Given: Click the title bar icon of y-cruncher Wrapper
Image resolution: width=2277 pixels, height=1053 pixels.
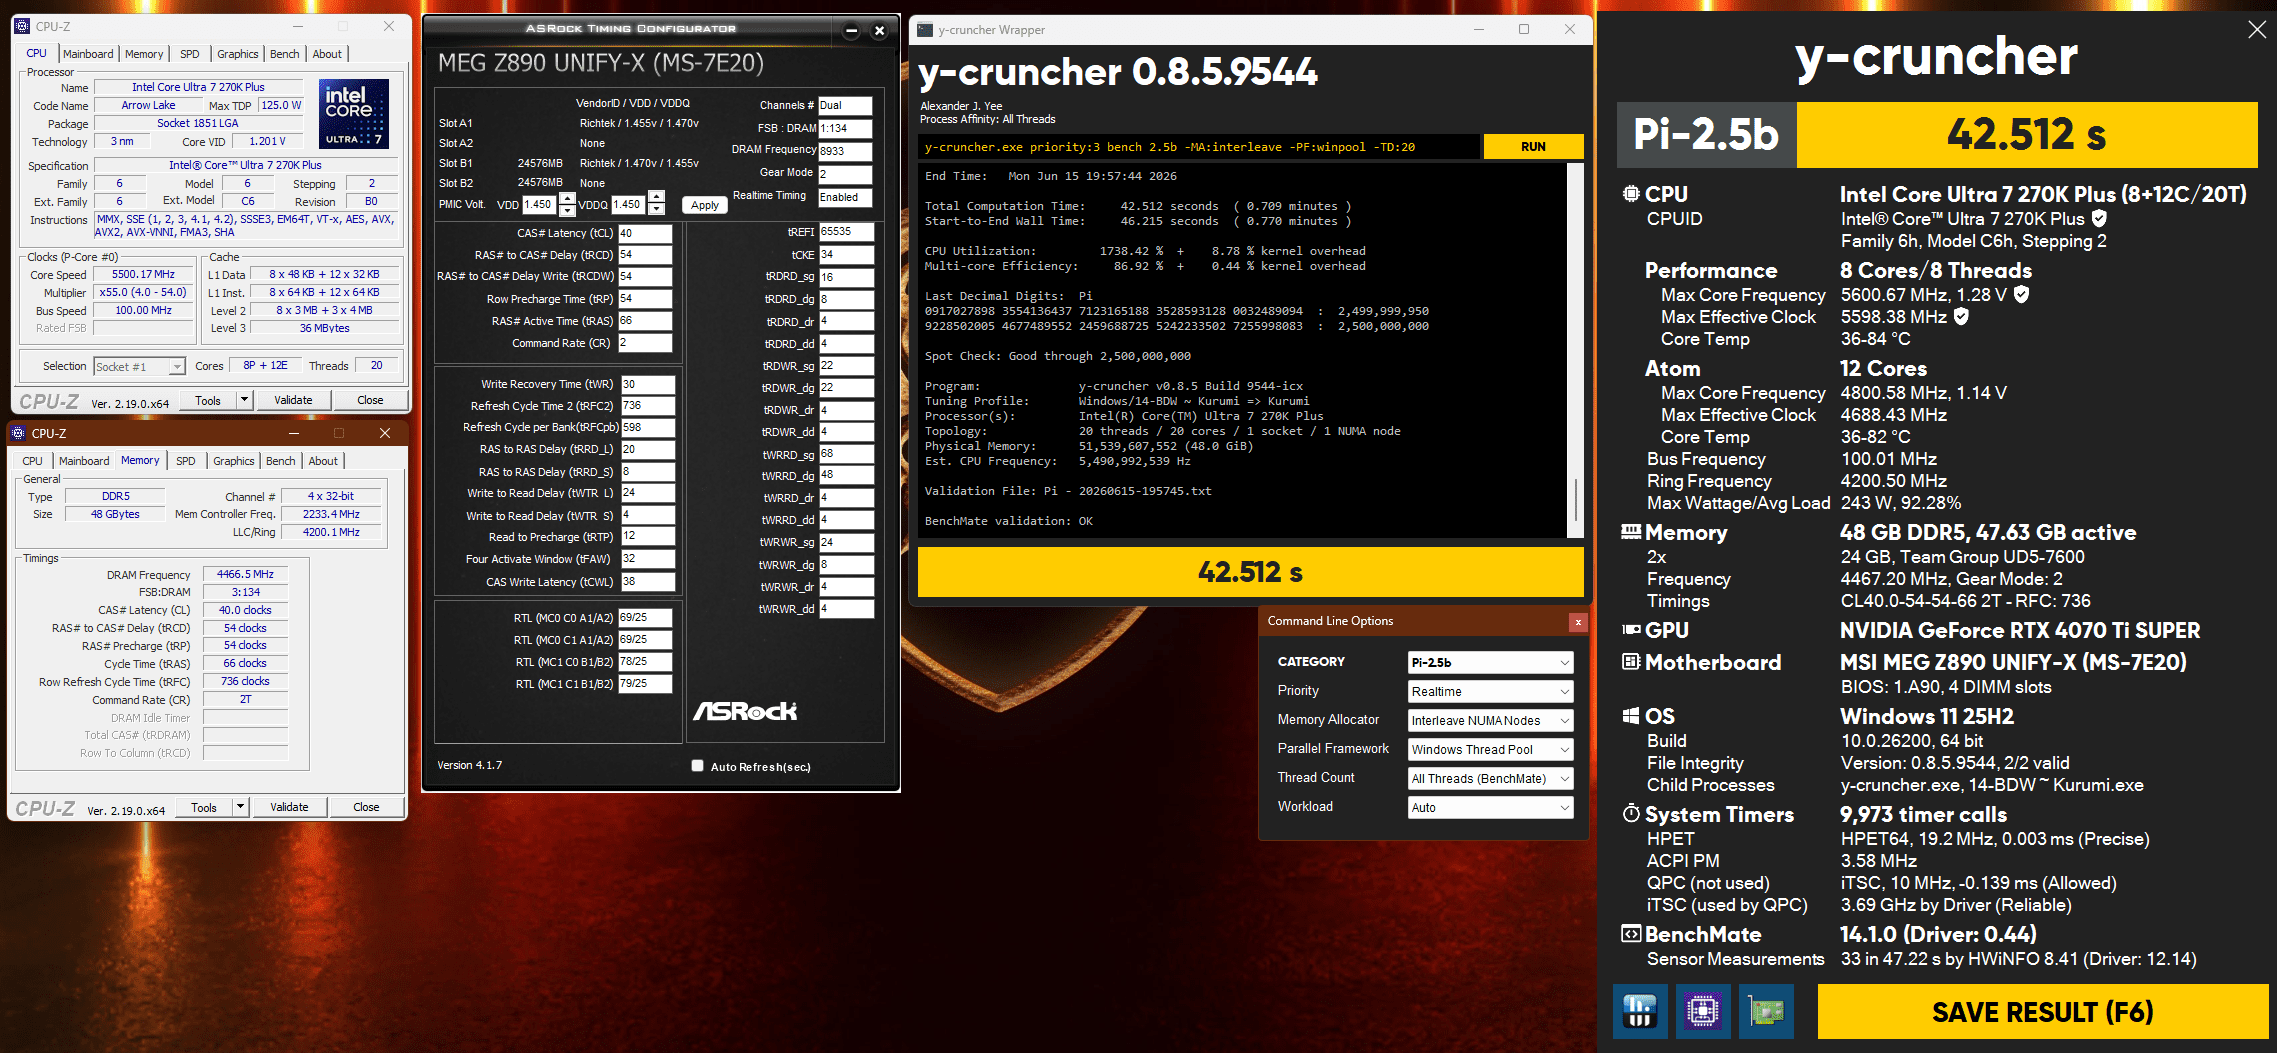Looking at the screenshot, I should pos(926,29).
